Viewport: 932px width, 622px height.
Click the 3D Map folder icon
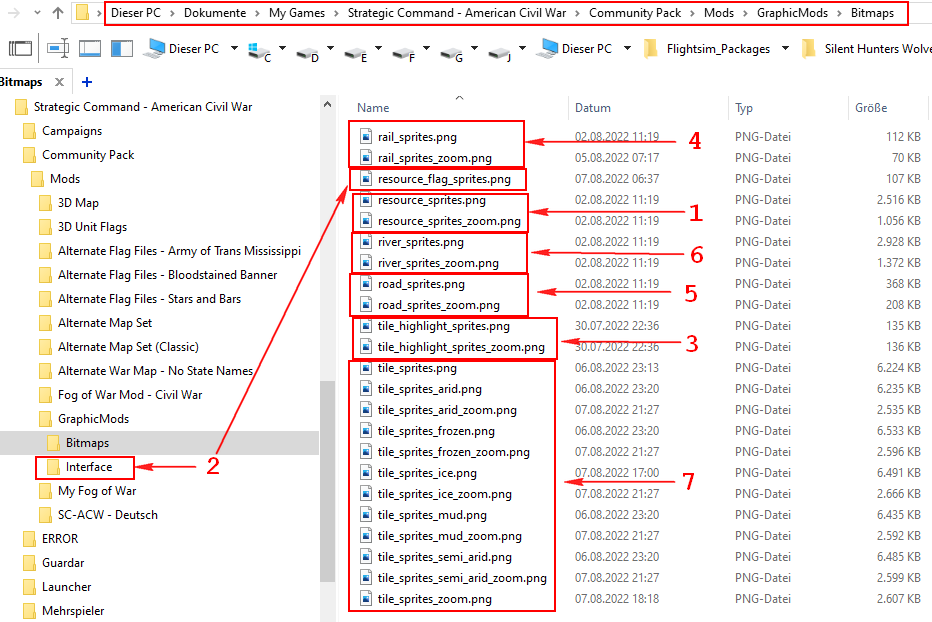46,203
